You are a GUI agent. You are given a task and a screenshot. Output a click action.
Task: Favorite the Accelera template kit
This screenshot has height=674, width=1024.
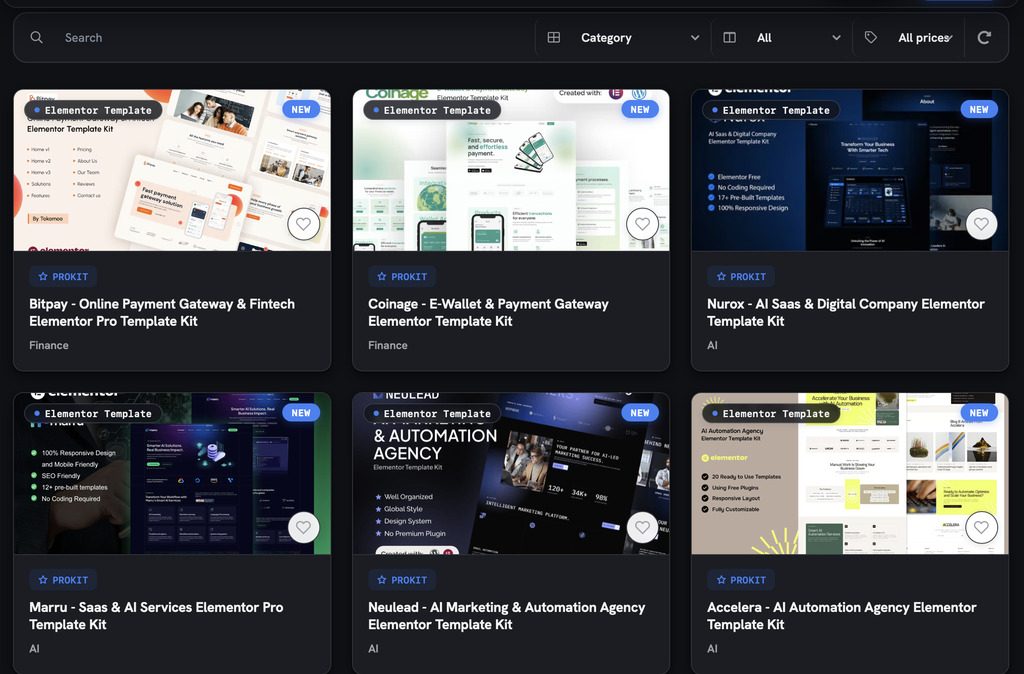[982, 527]
